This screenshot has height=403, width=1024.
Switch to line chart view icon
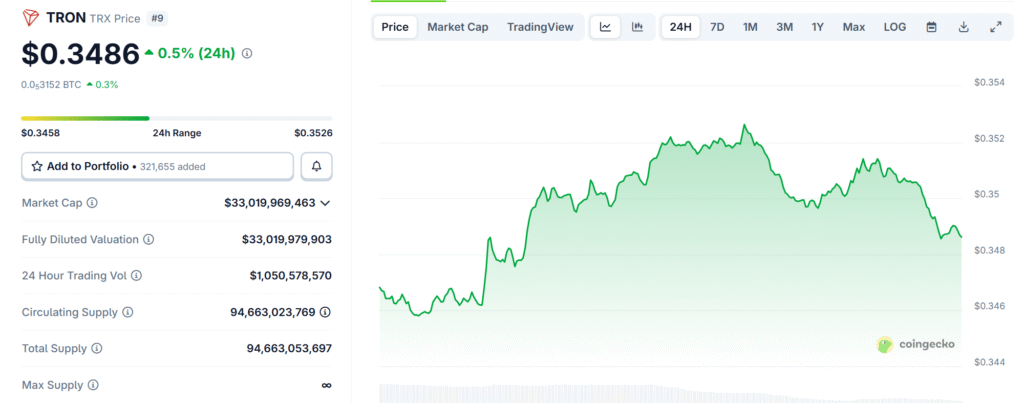[x=605, y=27]
